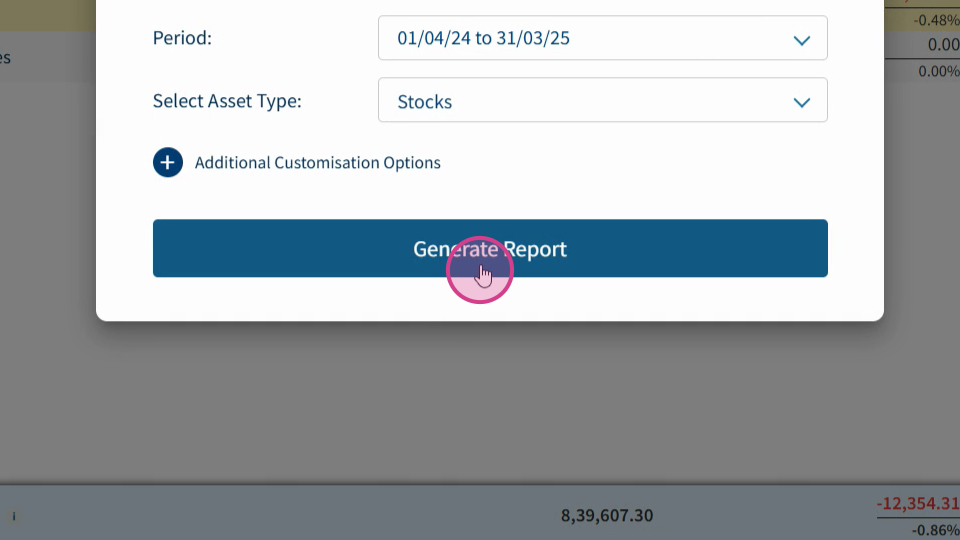Choose the Stocks asset type combo box

[602, 100]
